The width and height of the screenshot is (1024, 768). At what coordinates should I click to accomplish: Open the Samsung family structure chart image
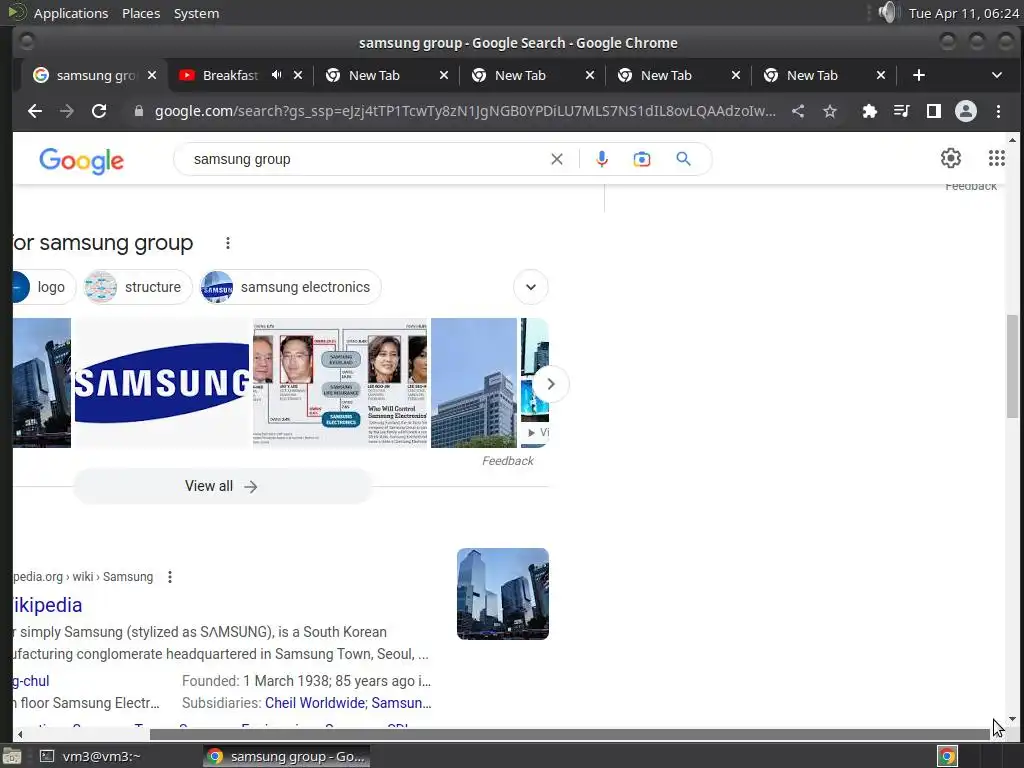(x=340, y=383)
